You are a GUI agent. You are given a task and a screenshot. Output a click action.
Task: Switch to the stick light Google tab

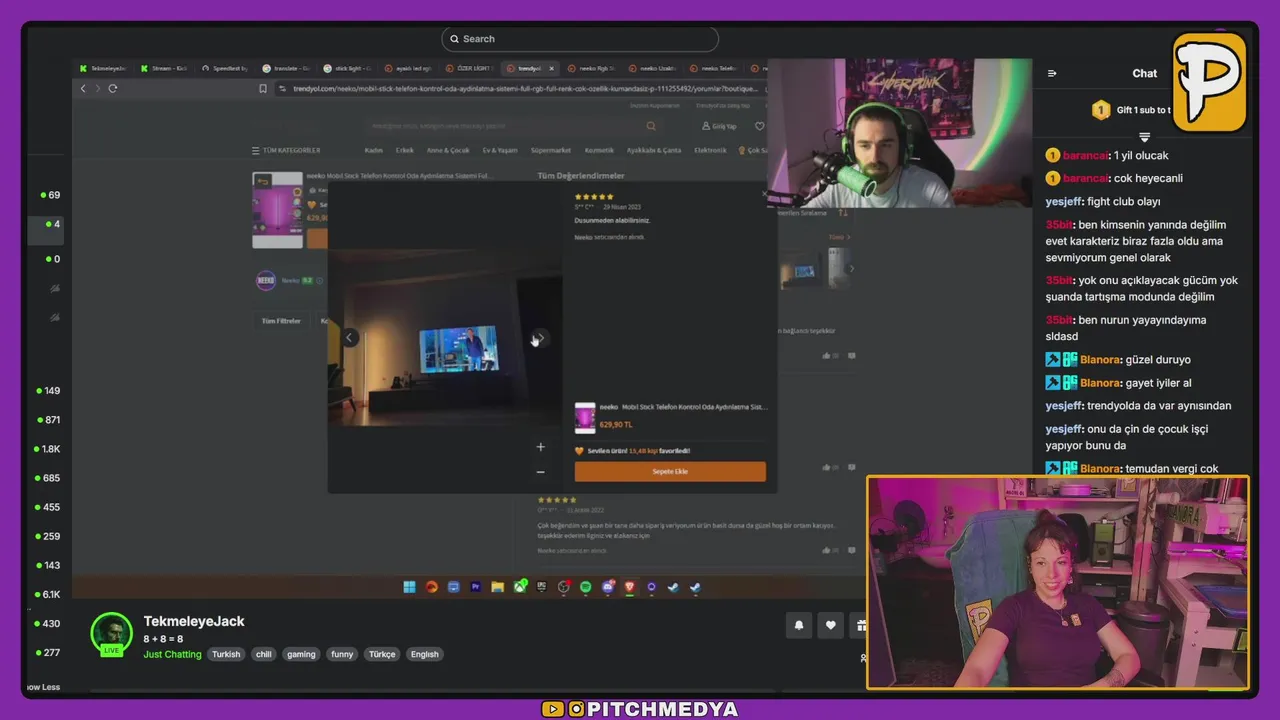click(x=346, y=68)
